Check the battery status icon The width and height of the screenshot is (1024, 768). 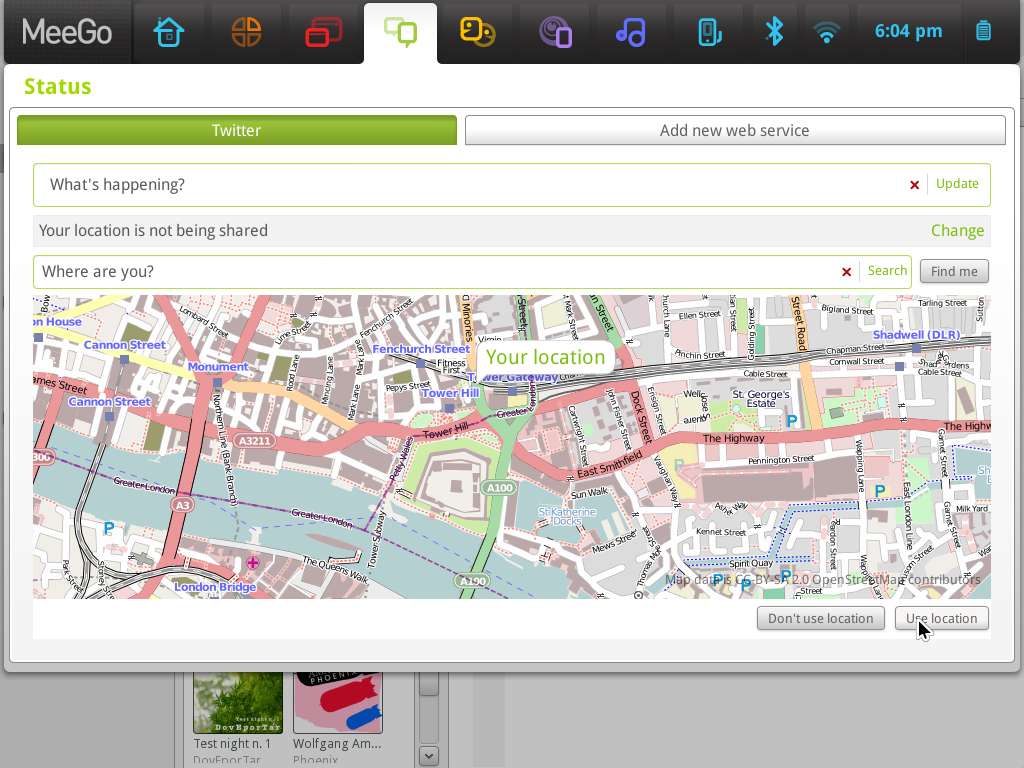983,31
